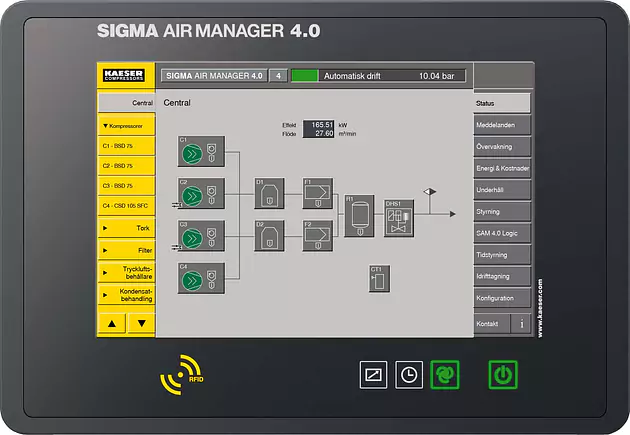The height and width of the screenshot is (435, 630).
Task: Open the Konfiguration page
Action: point(502,298)
